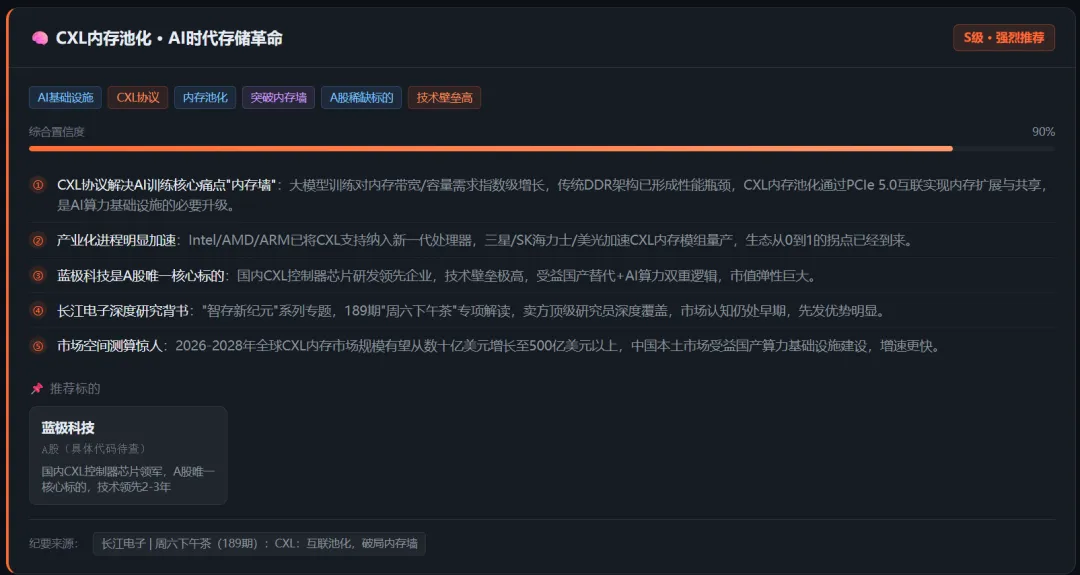Click the 综合置信度 progress bar
Viewport: 1080px width, 575px height.
click(x=541, y=149)
